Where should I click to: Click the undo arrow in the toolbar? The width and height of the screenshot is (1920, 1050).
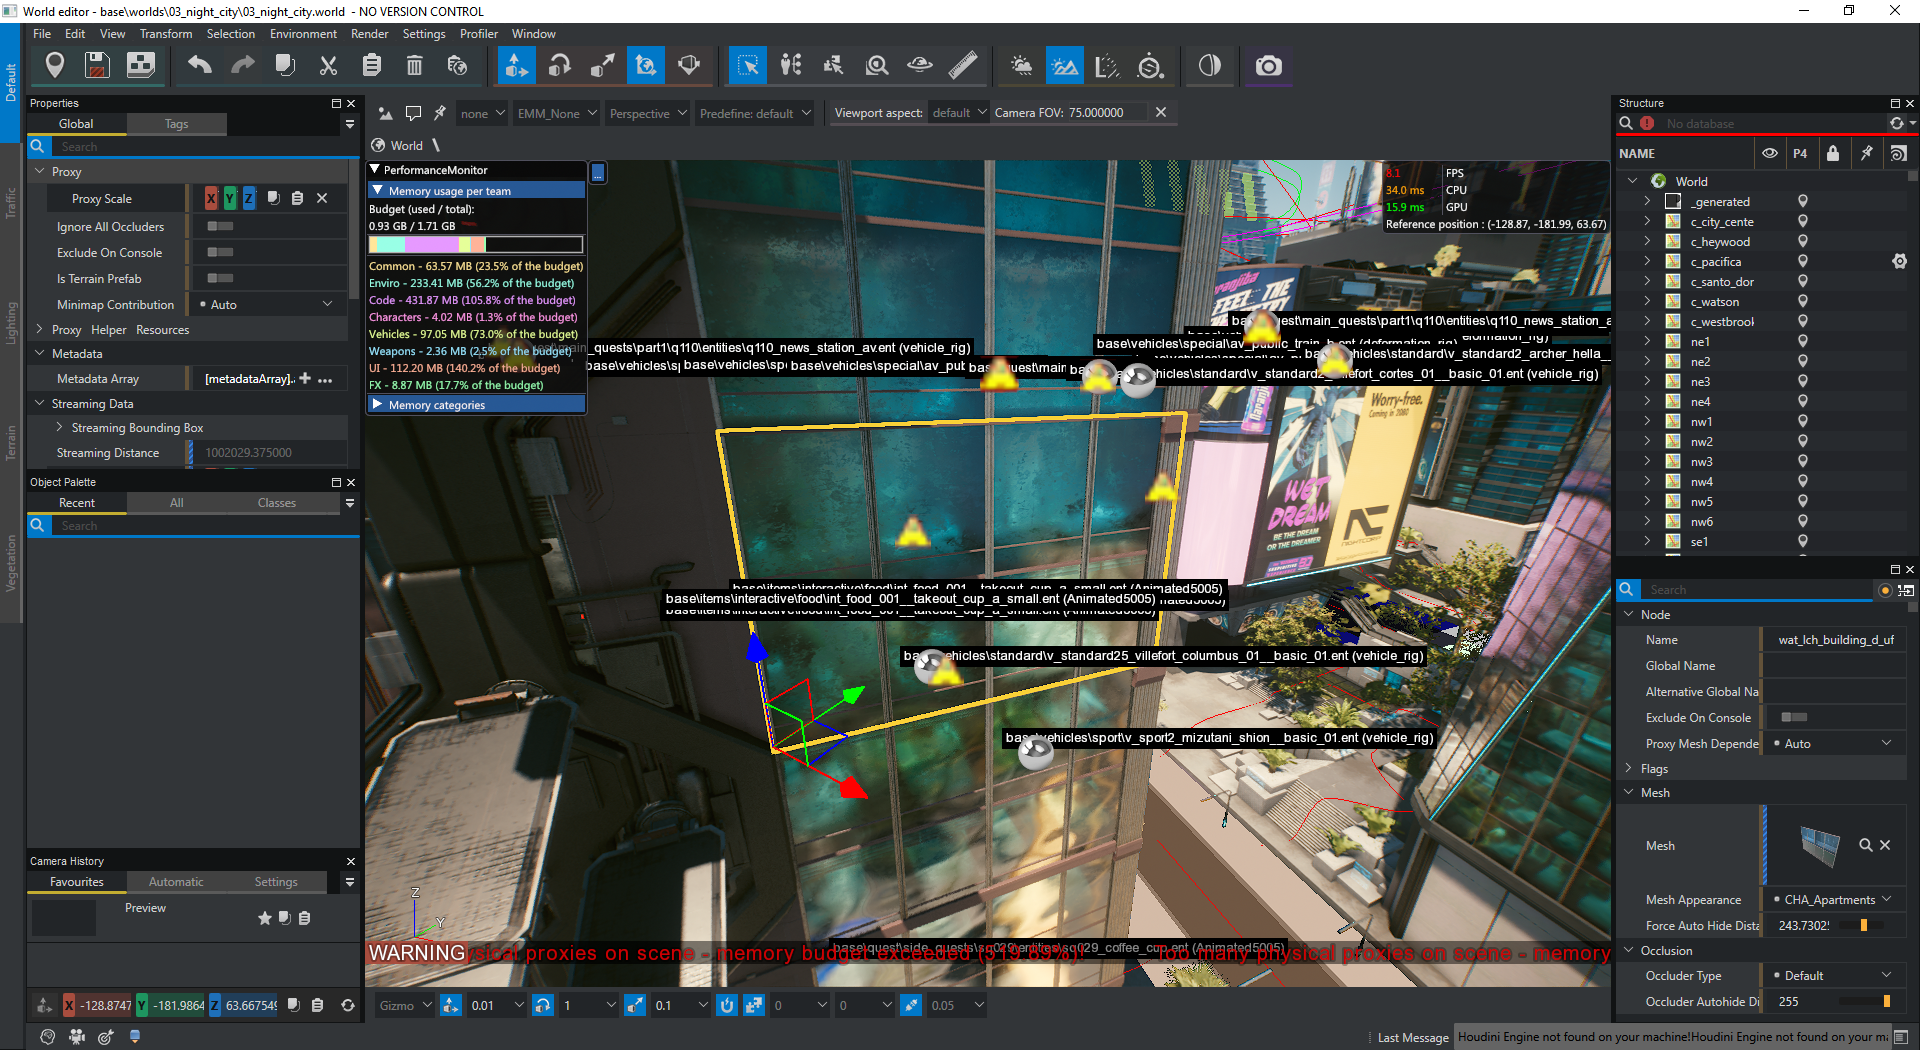(x=200, y=66)
